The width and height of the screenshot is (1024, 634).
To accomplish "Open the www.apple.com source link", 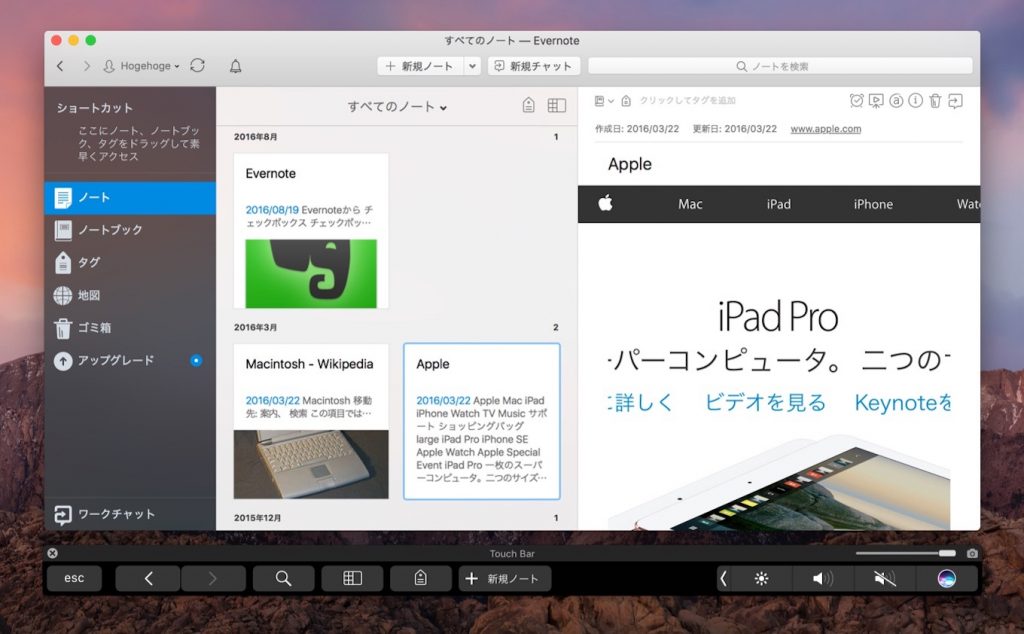I will coord(825,129).
